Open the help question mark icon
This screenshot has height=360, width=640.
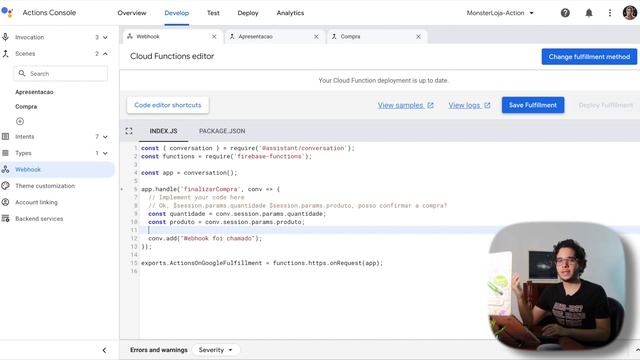[565, 13]
